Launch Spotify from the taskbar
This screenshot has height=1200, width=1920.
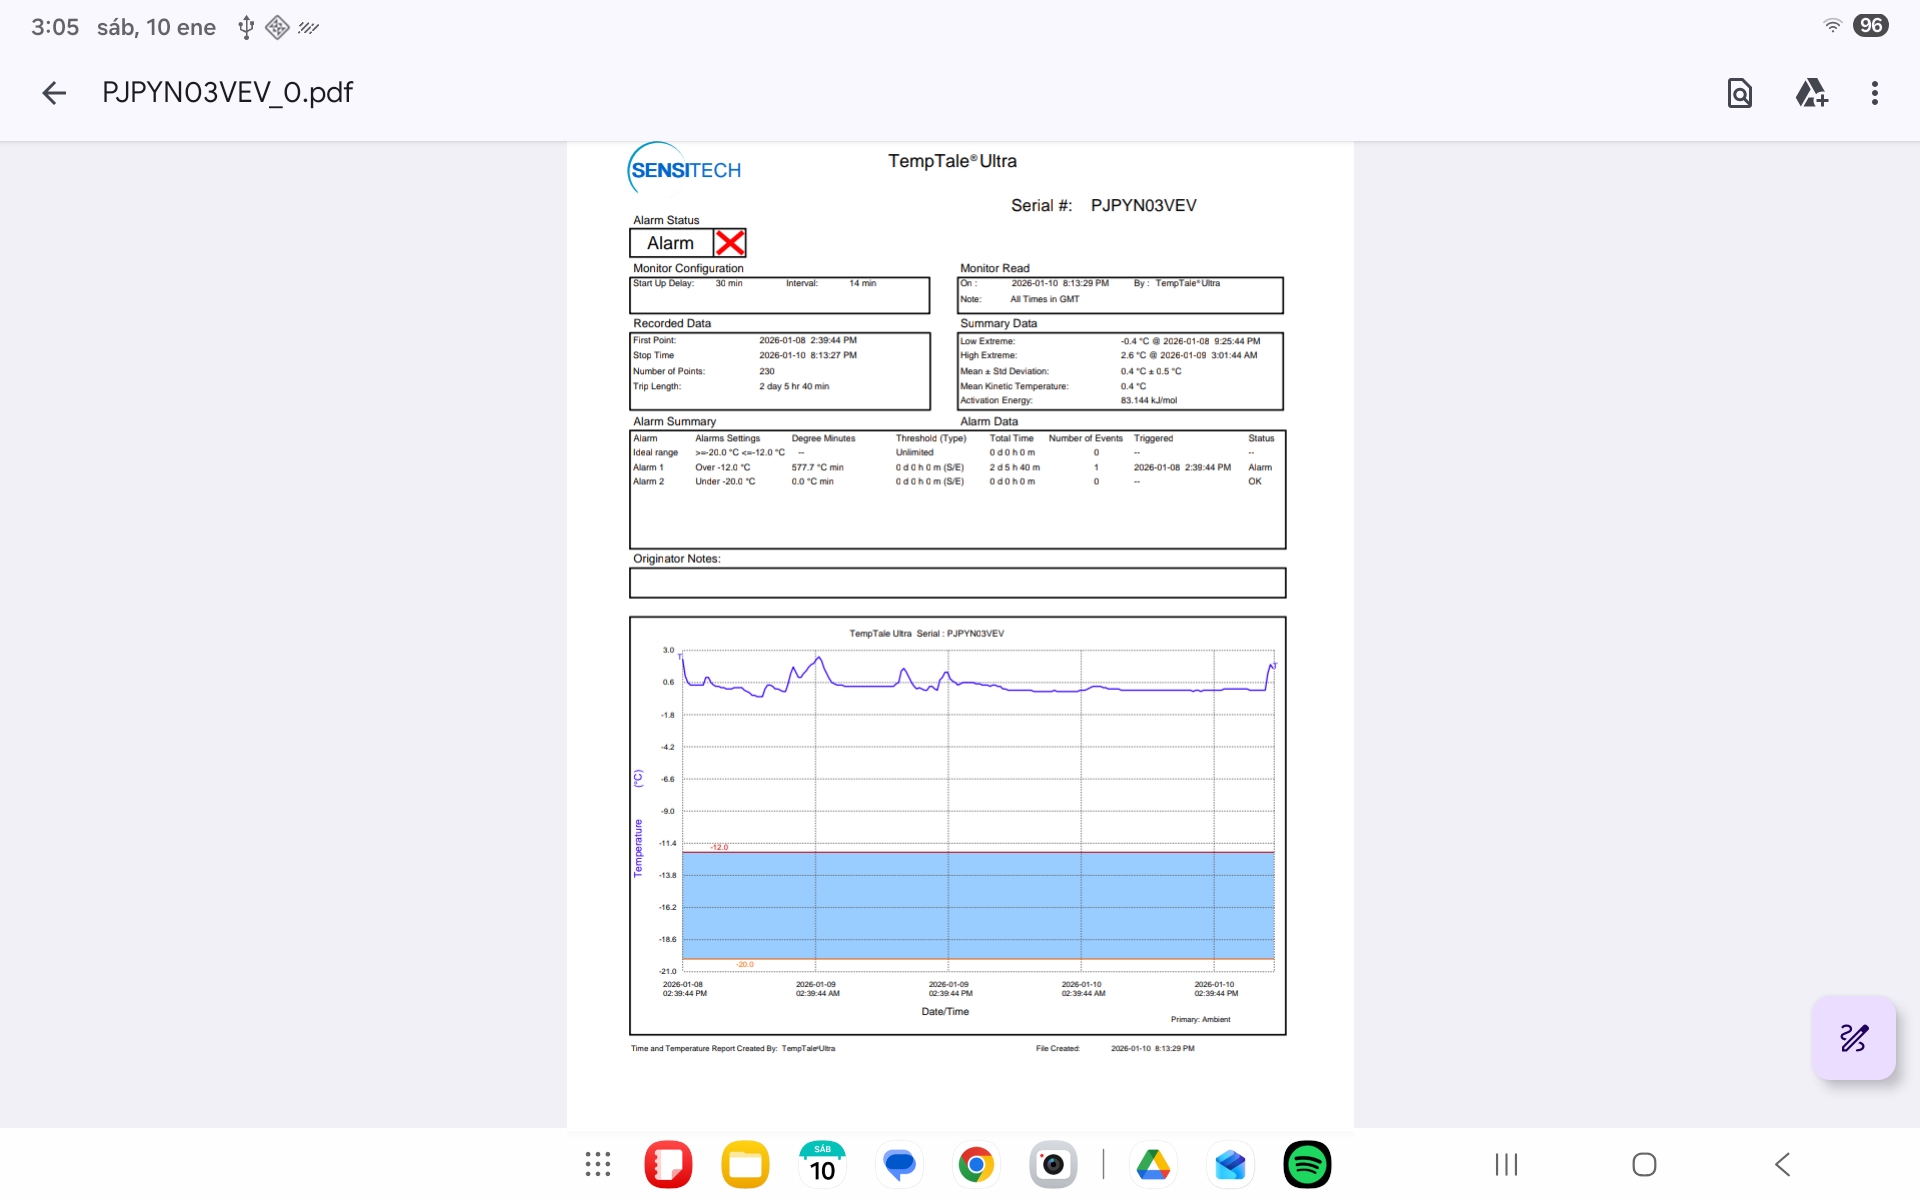click(1307, 1164)
